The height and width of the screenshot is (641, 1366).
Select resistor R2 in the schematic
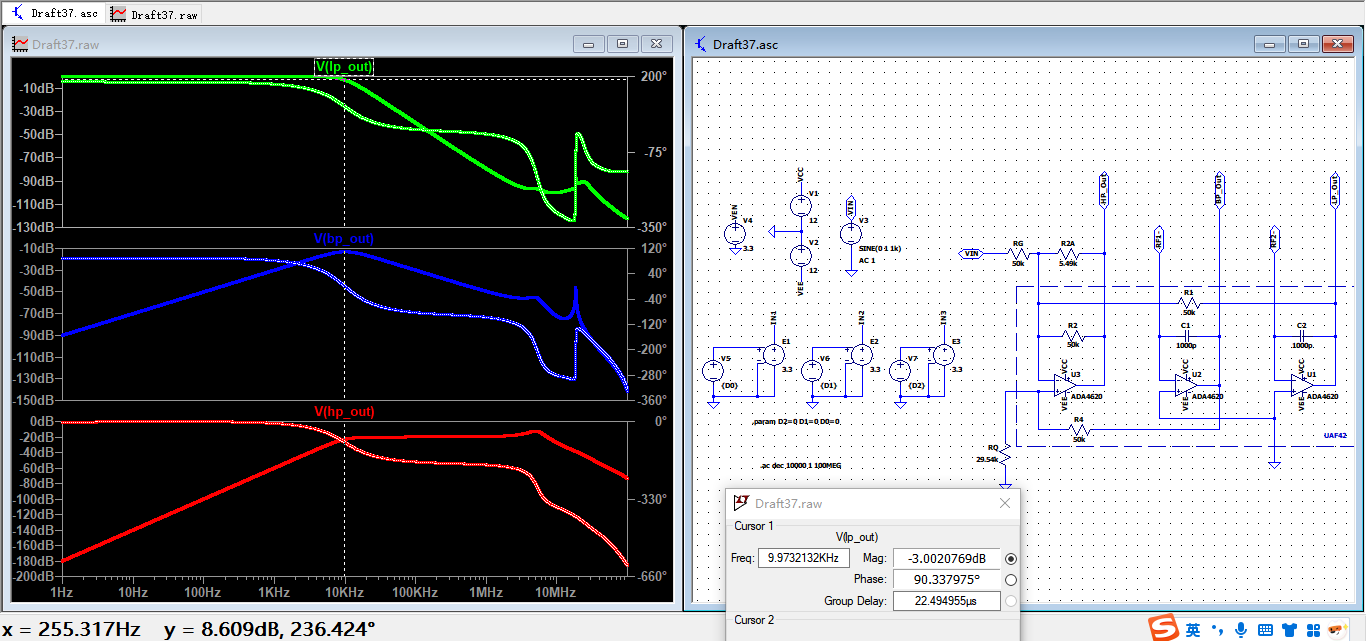coord(1073,336)
